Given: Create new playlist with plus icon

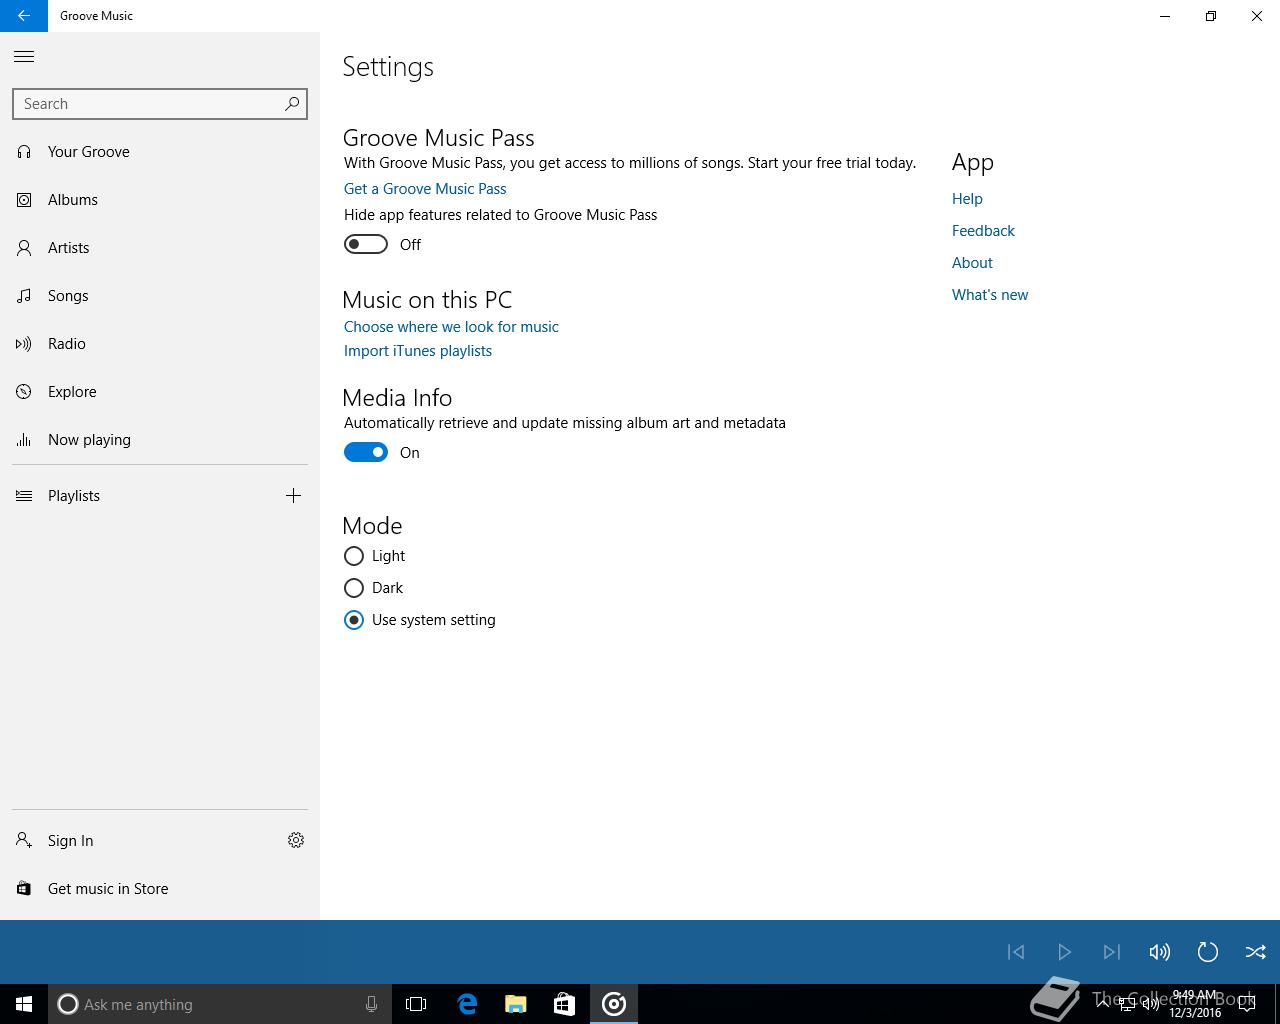Looking at the screenshot, I should (x=293, y=496).
